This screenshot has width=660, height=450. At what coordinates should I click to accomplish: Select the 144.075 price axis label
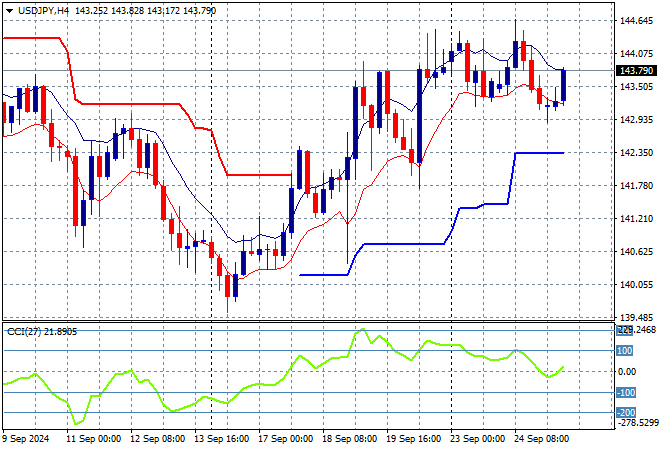point(636,53)
